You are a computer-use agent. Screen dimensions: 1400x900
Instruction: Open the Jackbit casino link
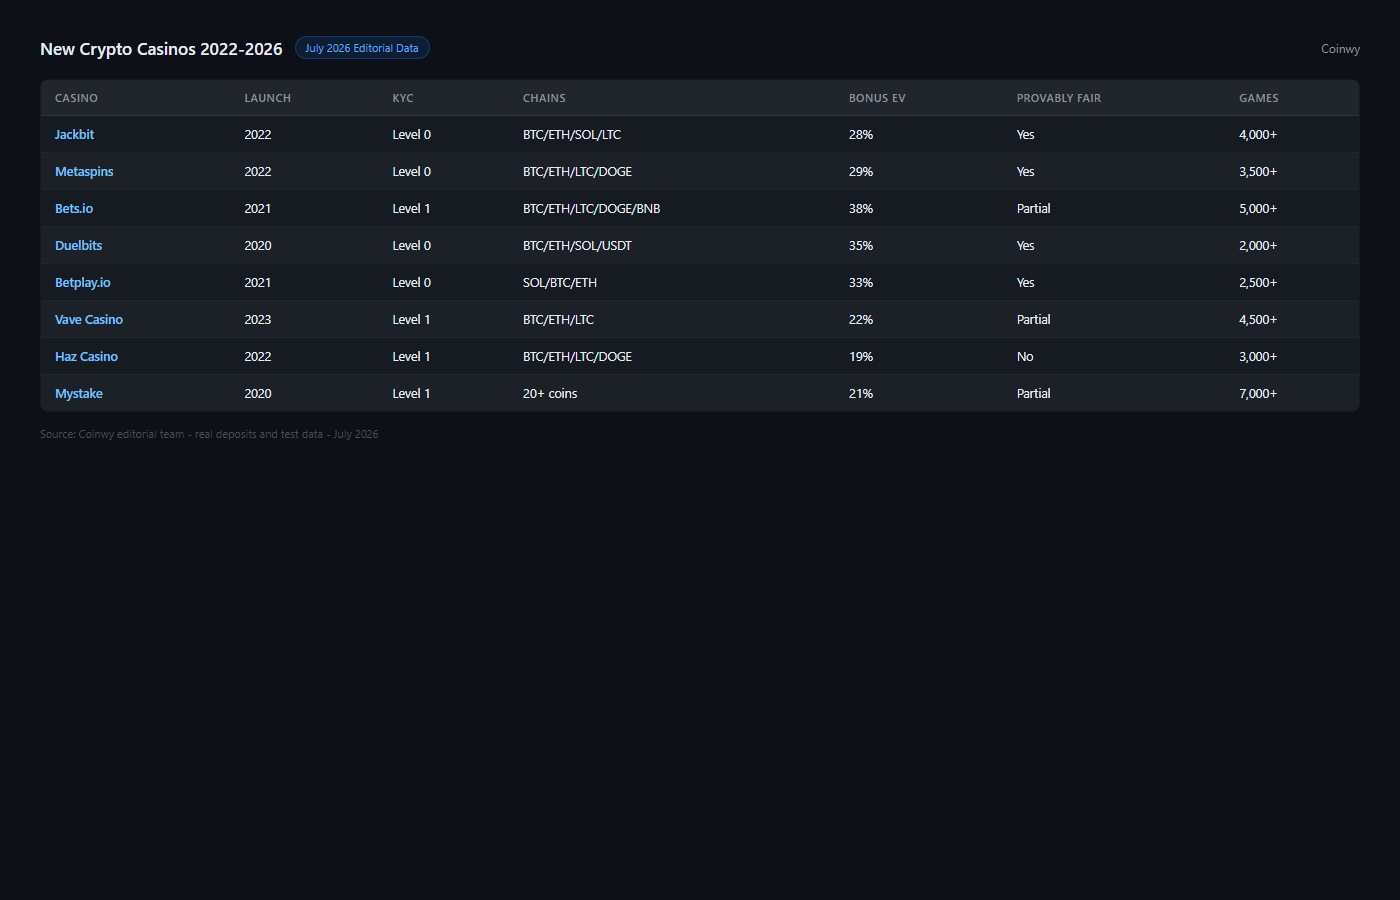(x=74, y=135)
